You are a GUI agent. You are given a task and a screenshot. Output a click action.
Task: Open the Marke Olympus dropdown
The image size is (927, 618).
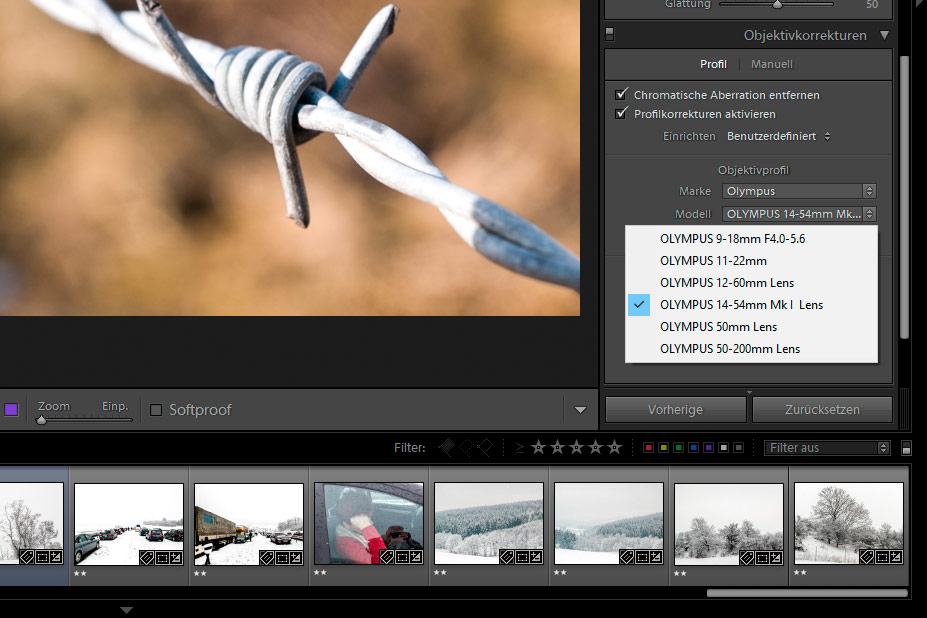click(799, 191)
